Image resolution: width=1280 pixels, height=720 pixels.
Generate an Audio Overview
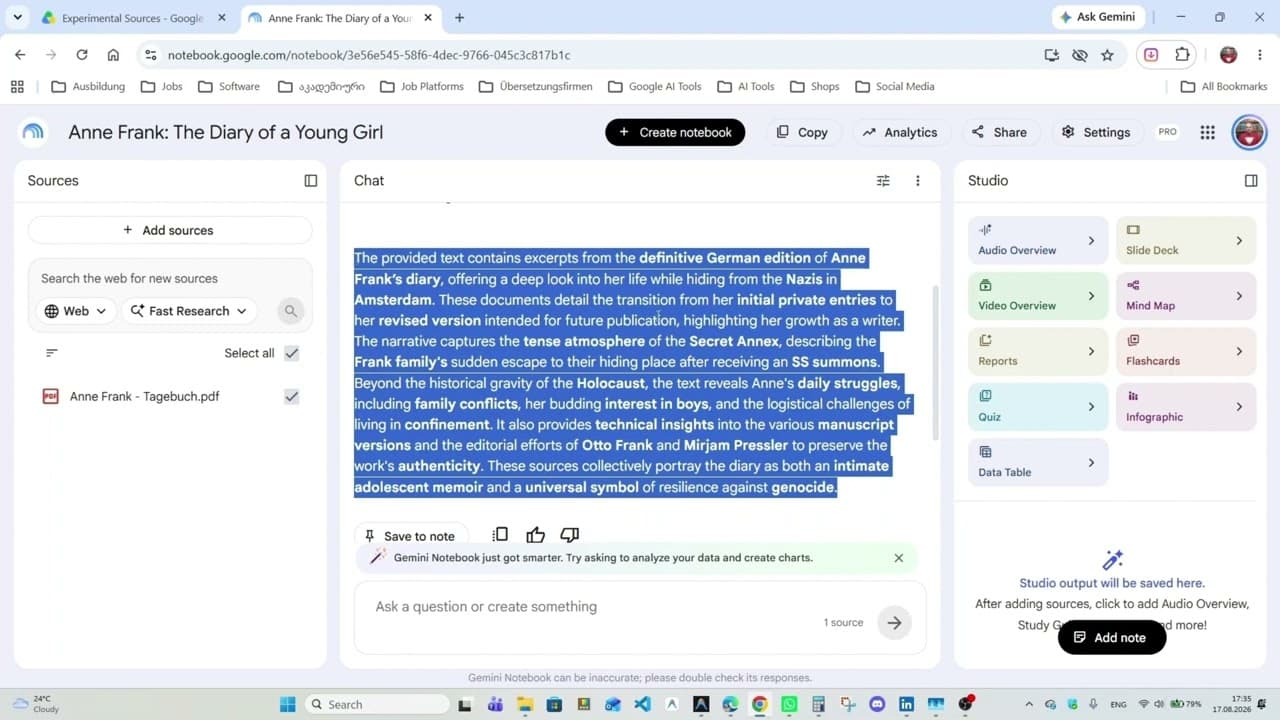(1038, 240)
